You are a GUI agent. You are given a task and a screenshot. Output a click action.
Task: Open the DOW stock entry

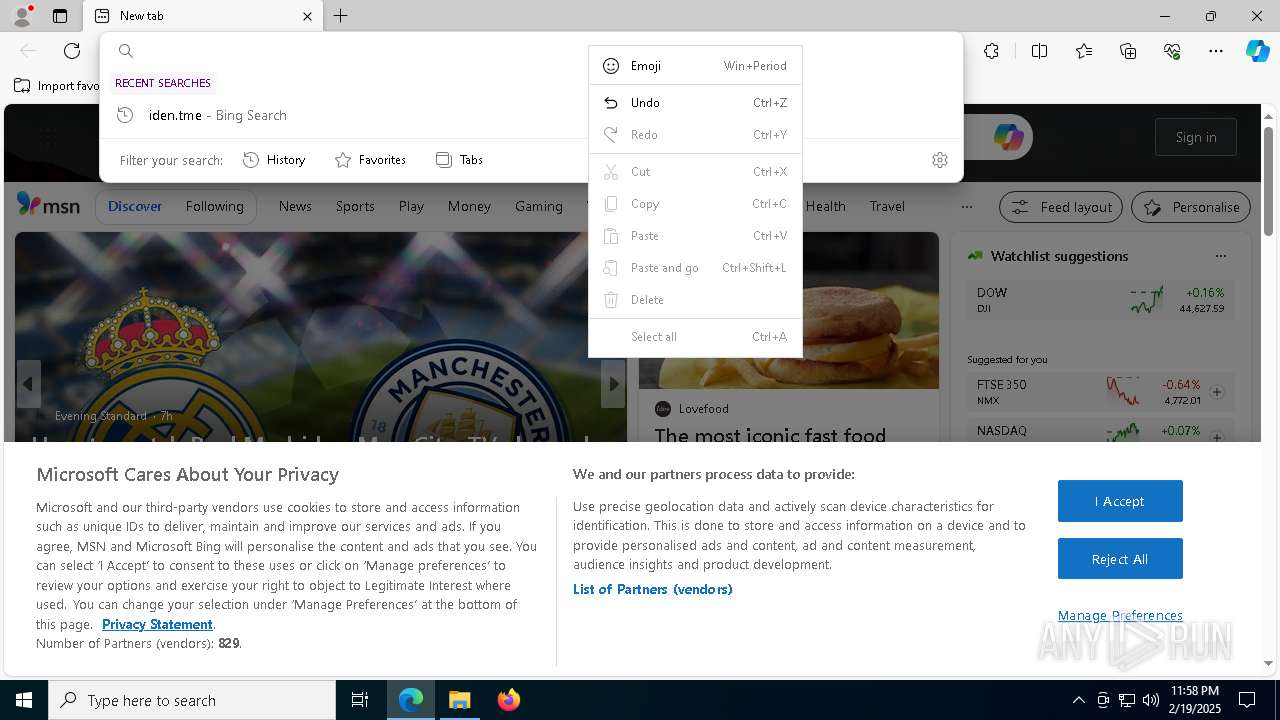coord(1100,300)
